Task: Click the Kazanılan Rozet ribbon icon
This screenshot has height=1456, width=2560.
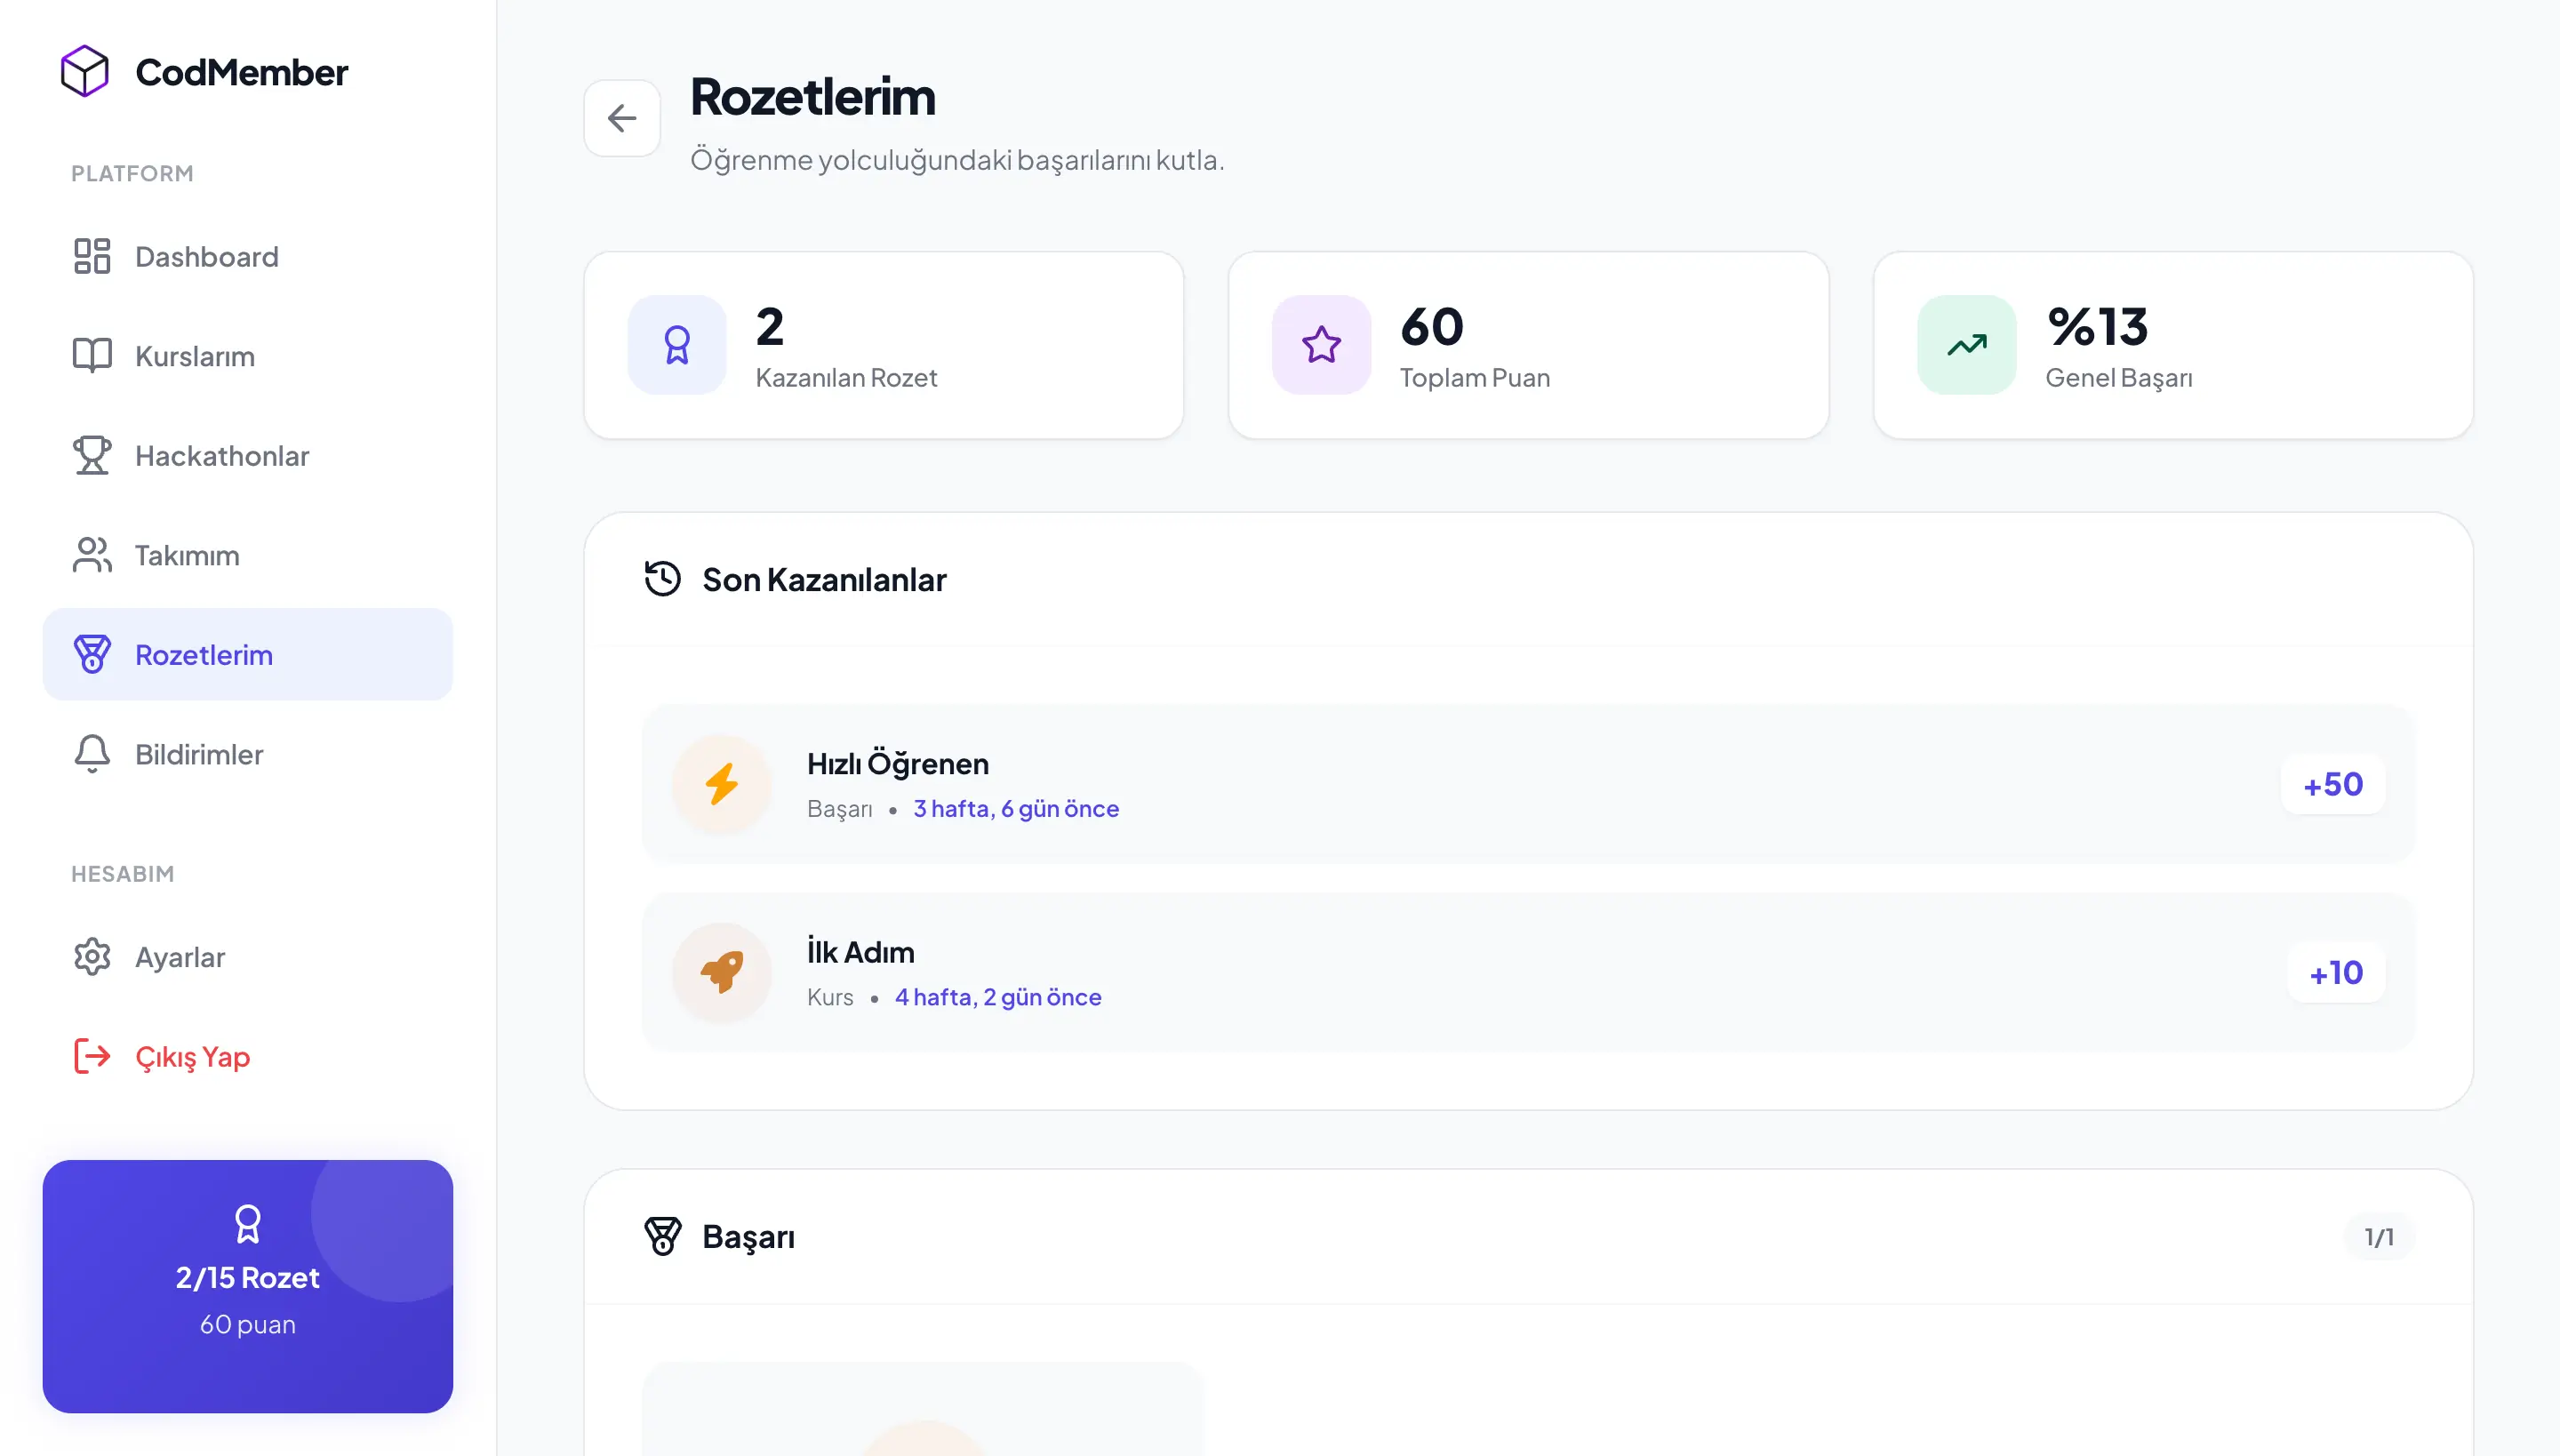Action: pyautogui.click(x=677, y=345)
